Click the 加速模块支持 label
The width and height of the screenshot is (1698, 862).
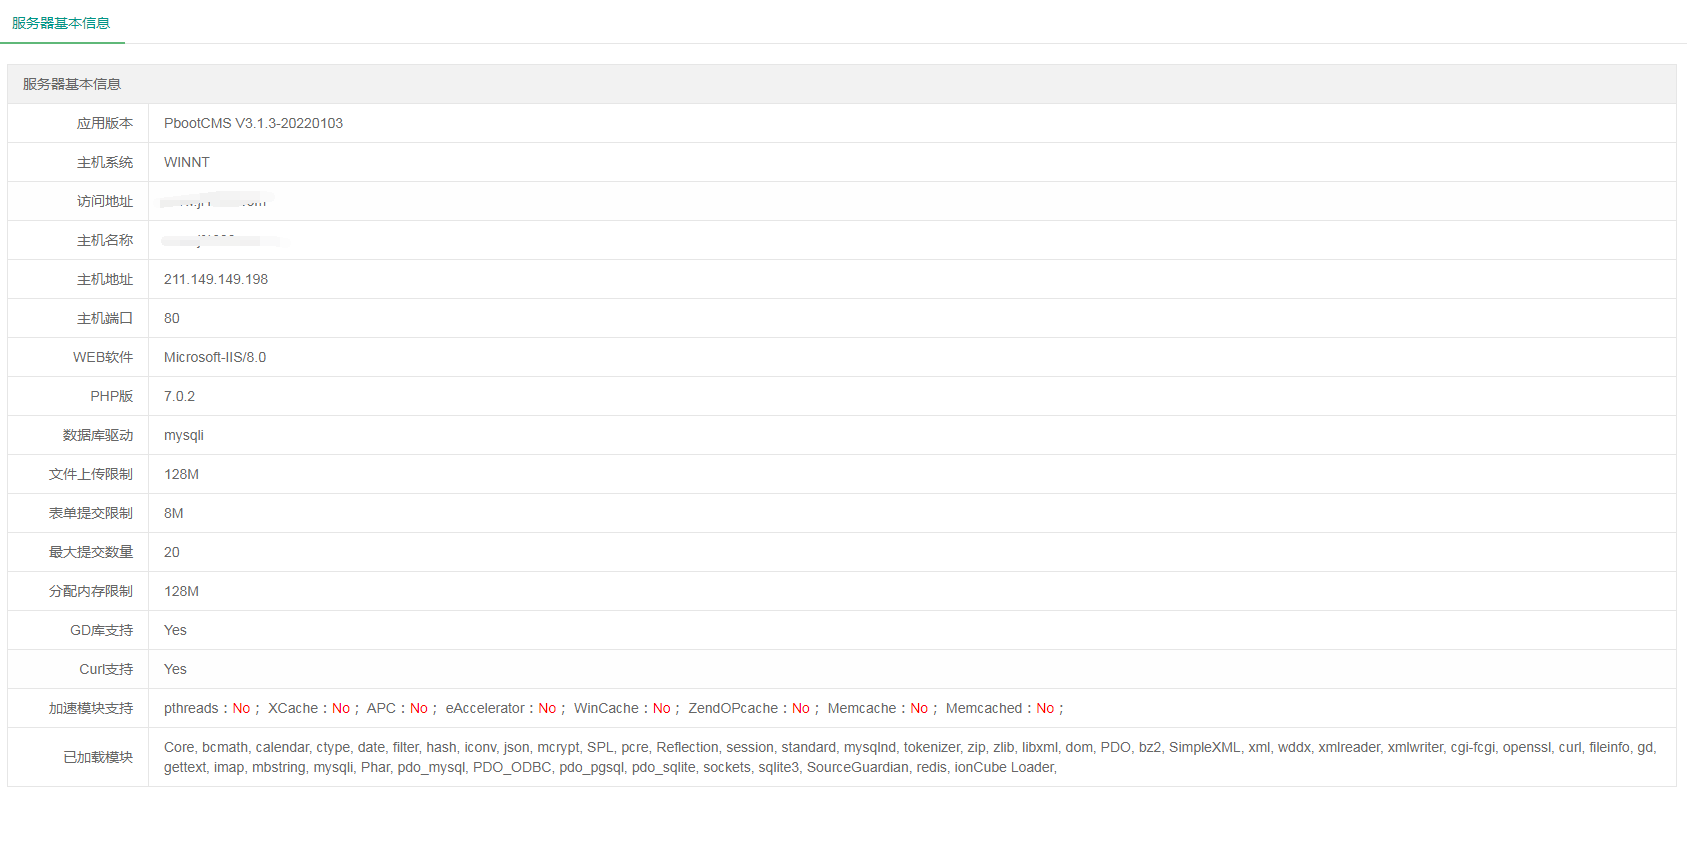pos(91,708)
